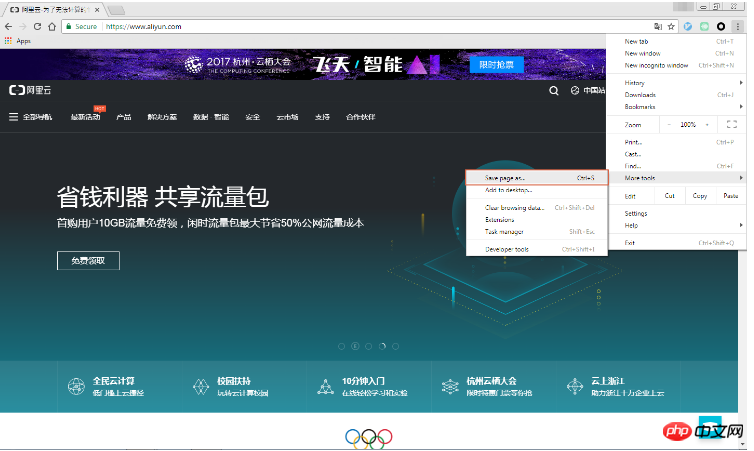The height and width of the screenshot is (451, 754).
Task: Open the 合作伙伴 nav link
Action: click(361, 117)
